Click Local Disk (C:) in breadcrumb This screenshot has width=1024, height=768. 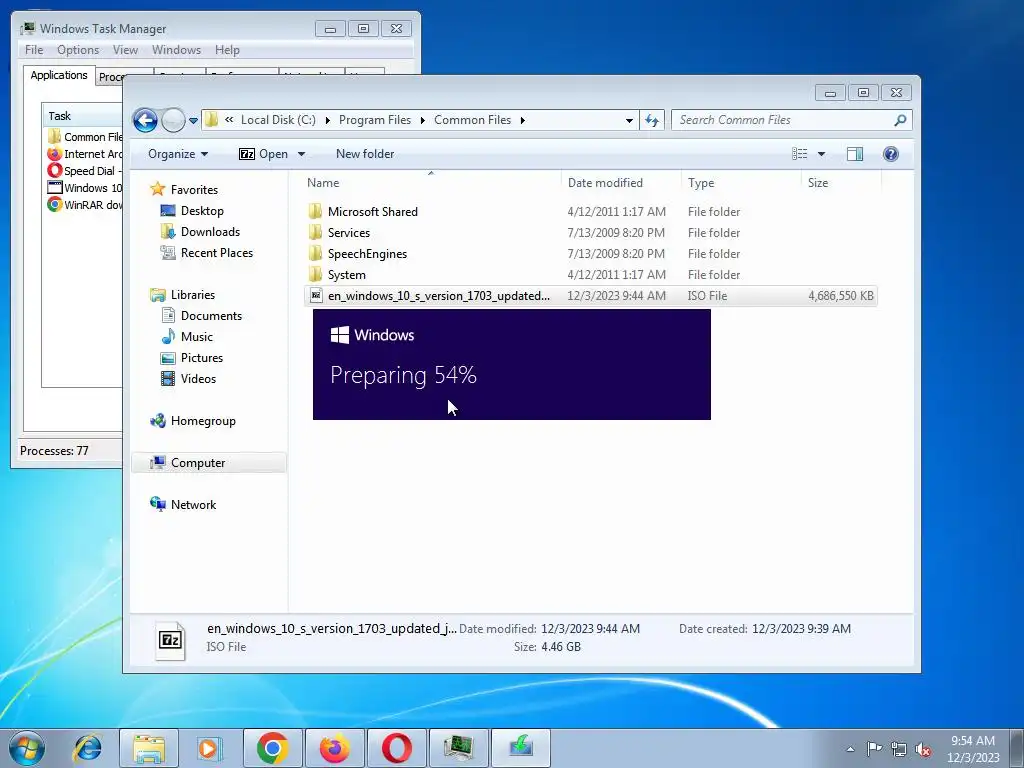tap(278, 120)
